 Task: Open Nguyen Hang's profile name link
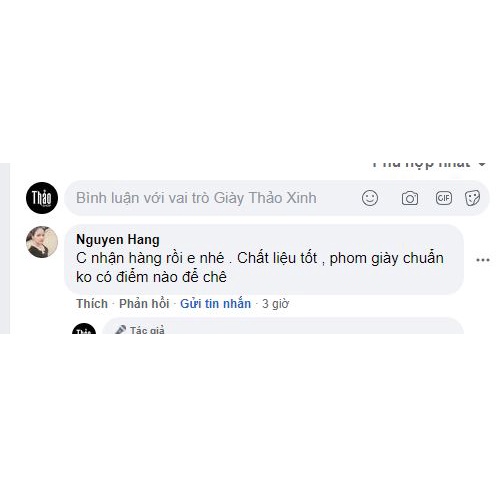pos(118,240)
